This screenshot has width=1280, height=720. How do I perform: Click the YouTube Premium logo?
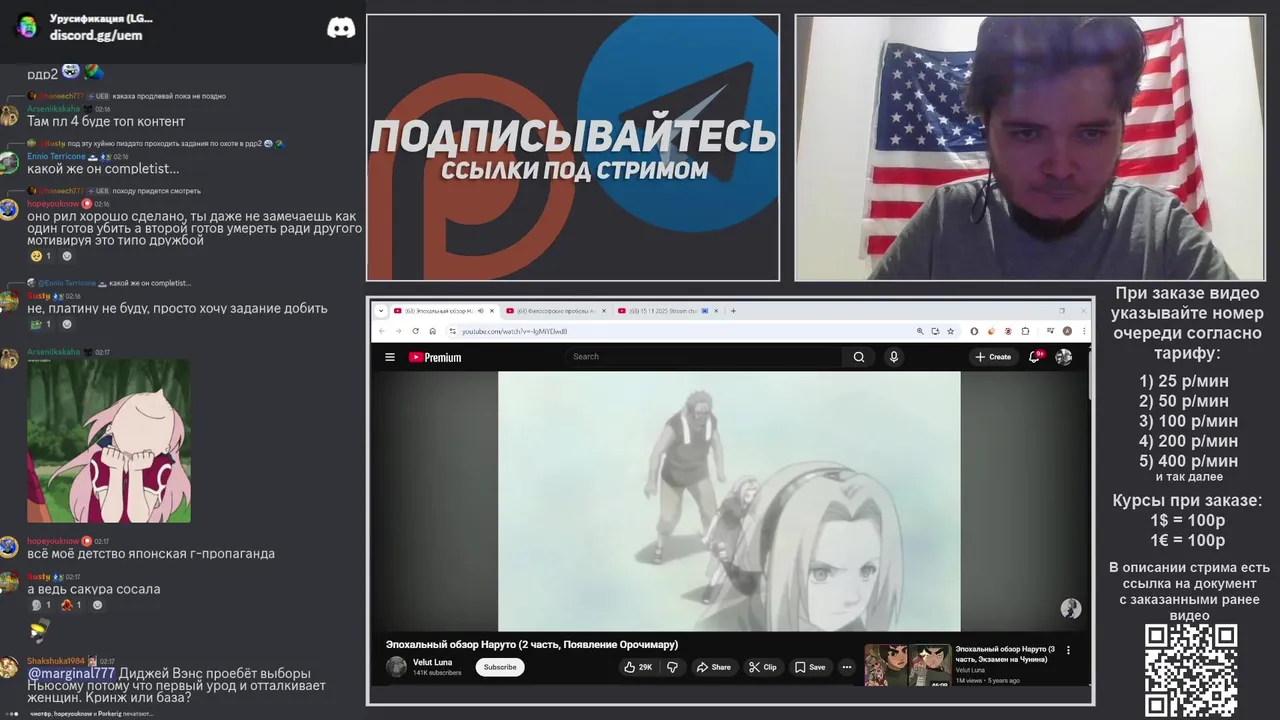[435, 357]
